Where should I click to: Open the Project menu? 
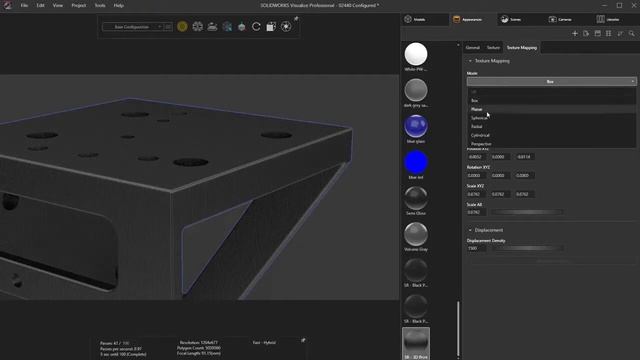pyautogui.click(x=78, y=5)
